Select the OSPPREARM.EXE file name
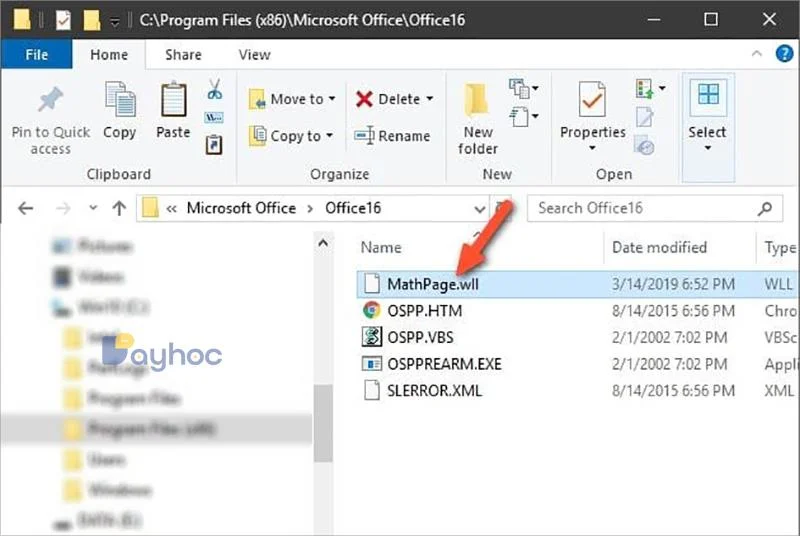Viewport: 800px width, 536px height. (x=444, y=364)
